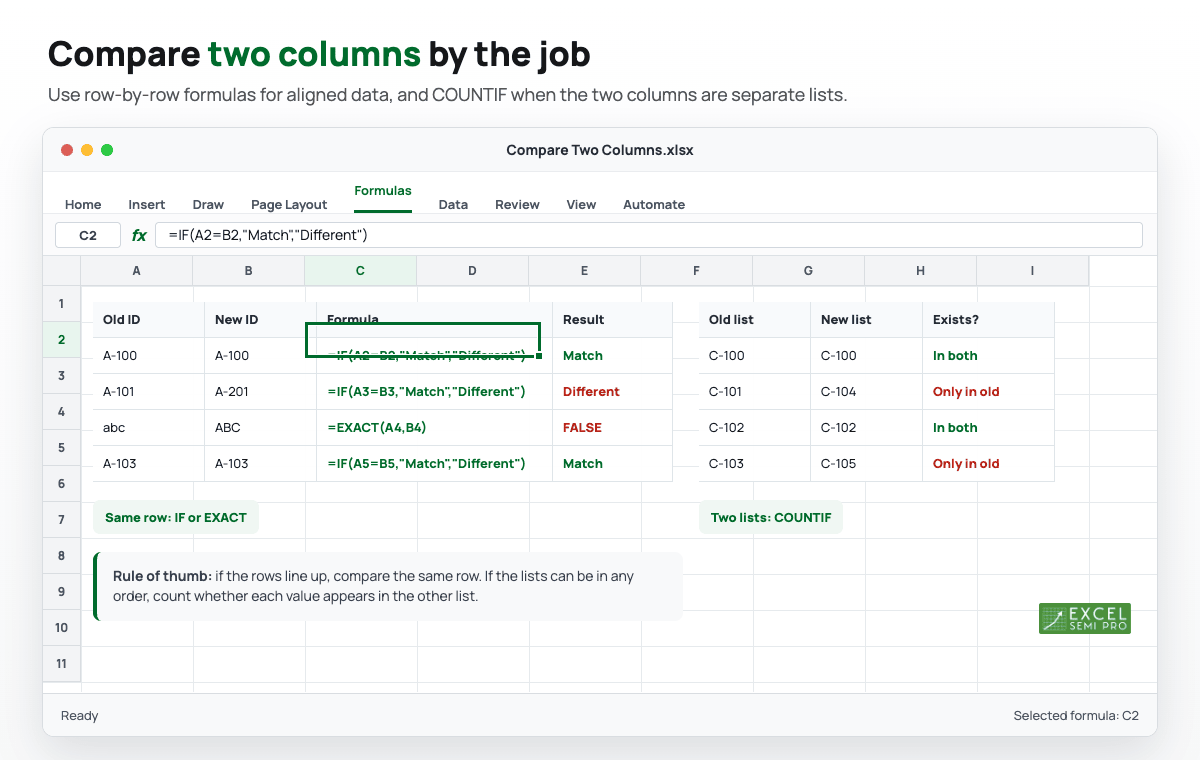Click the =IF(A3=B3,"Match","Different") cell

434,392
